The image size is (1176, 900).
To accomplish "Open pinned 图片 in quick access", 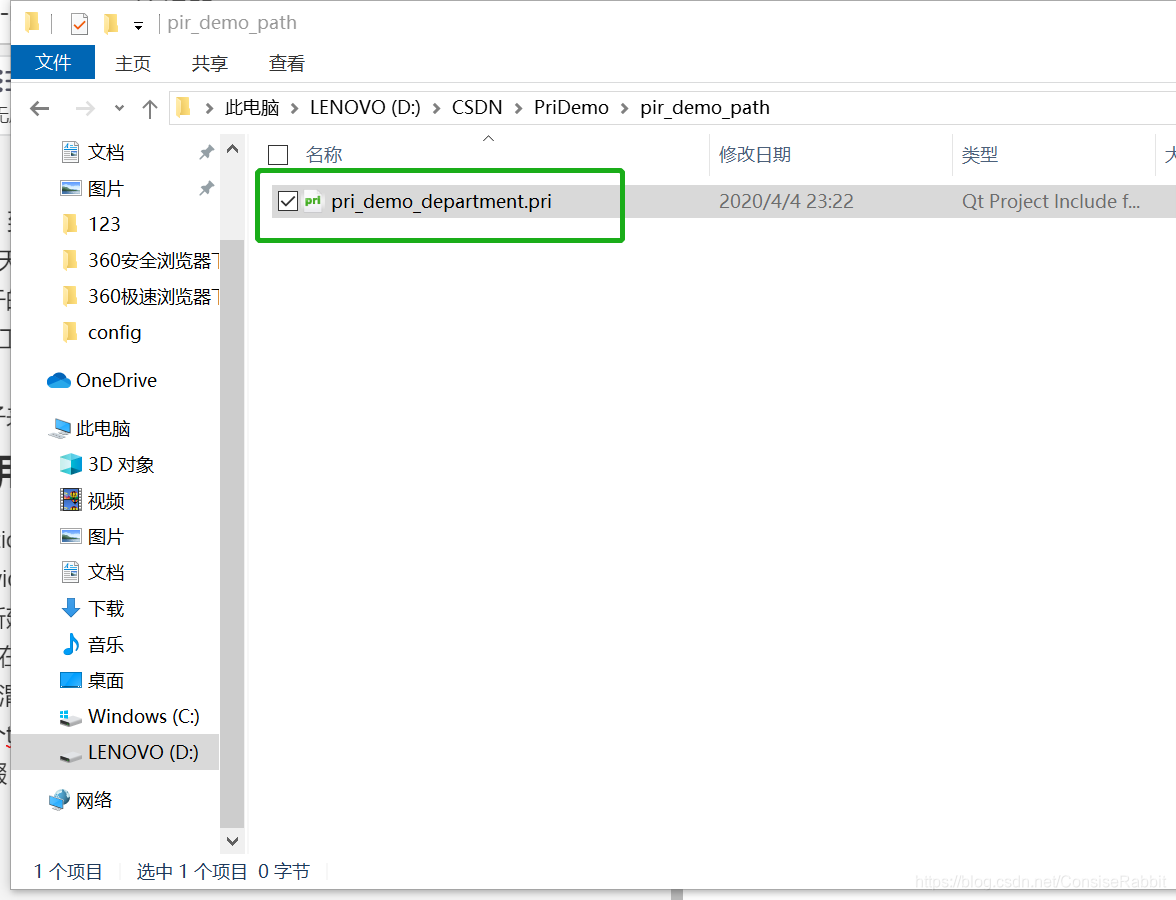I will (106, 188).
